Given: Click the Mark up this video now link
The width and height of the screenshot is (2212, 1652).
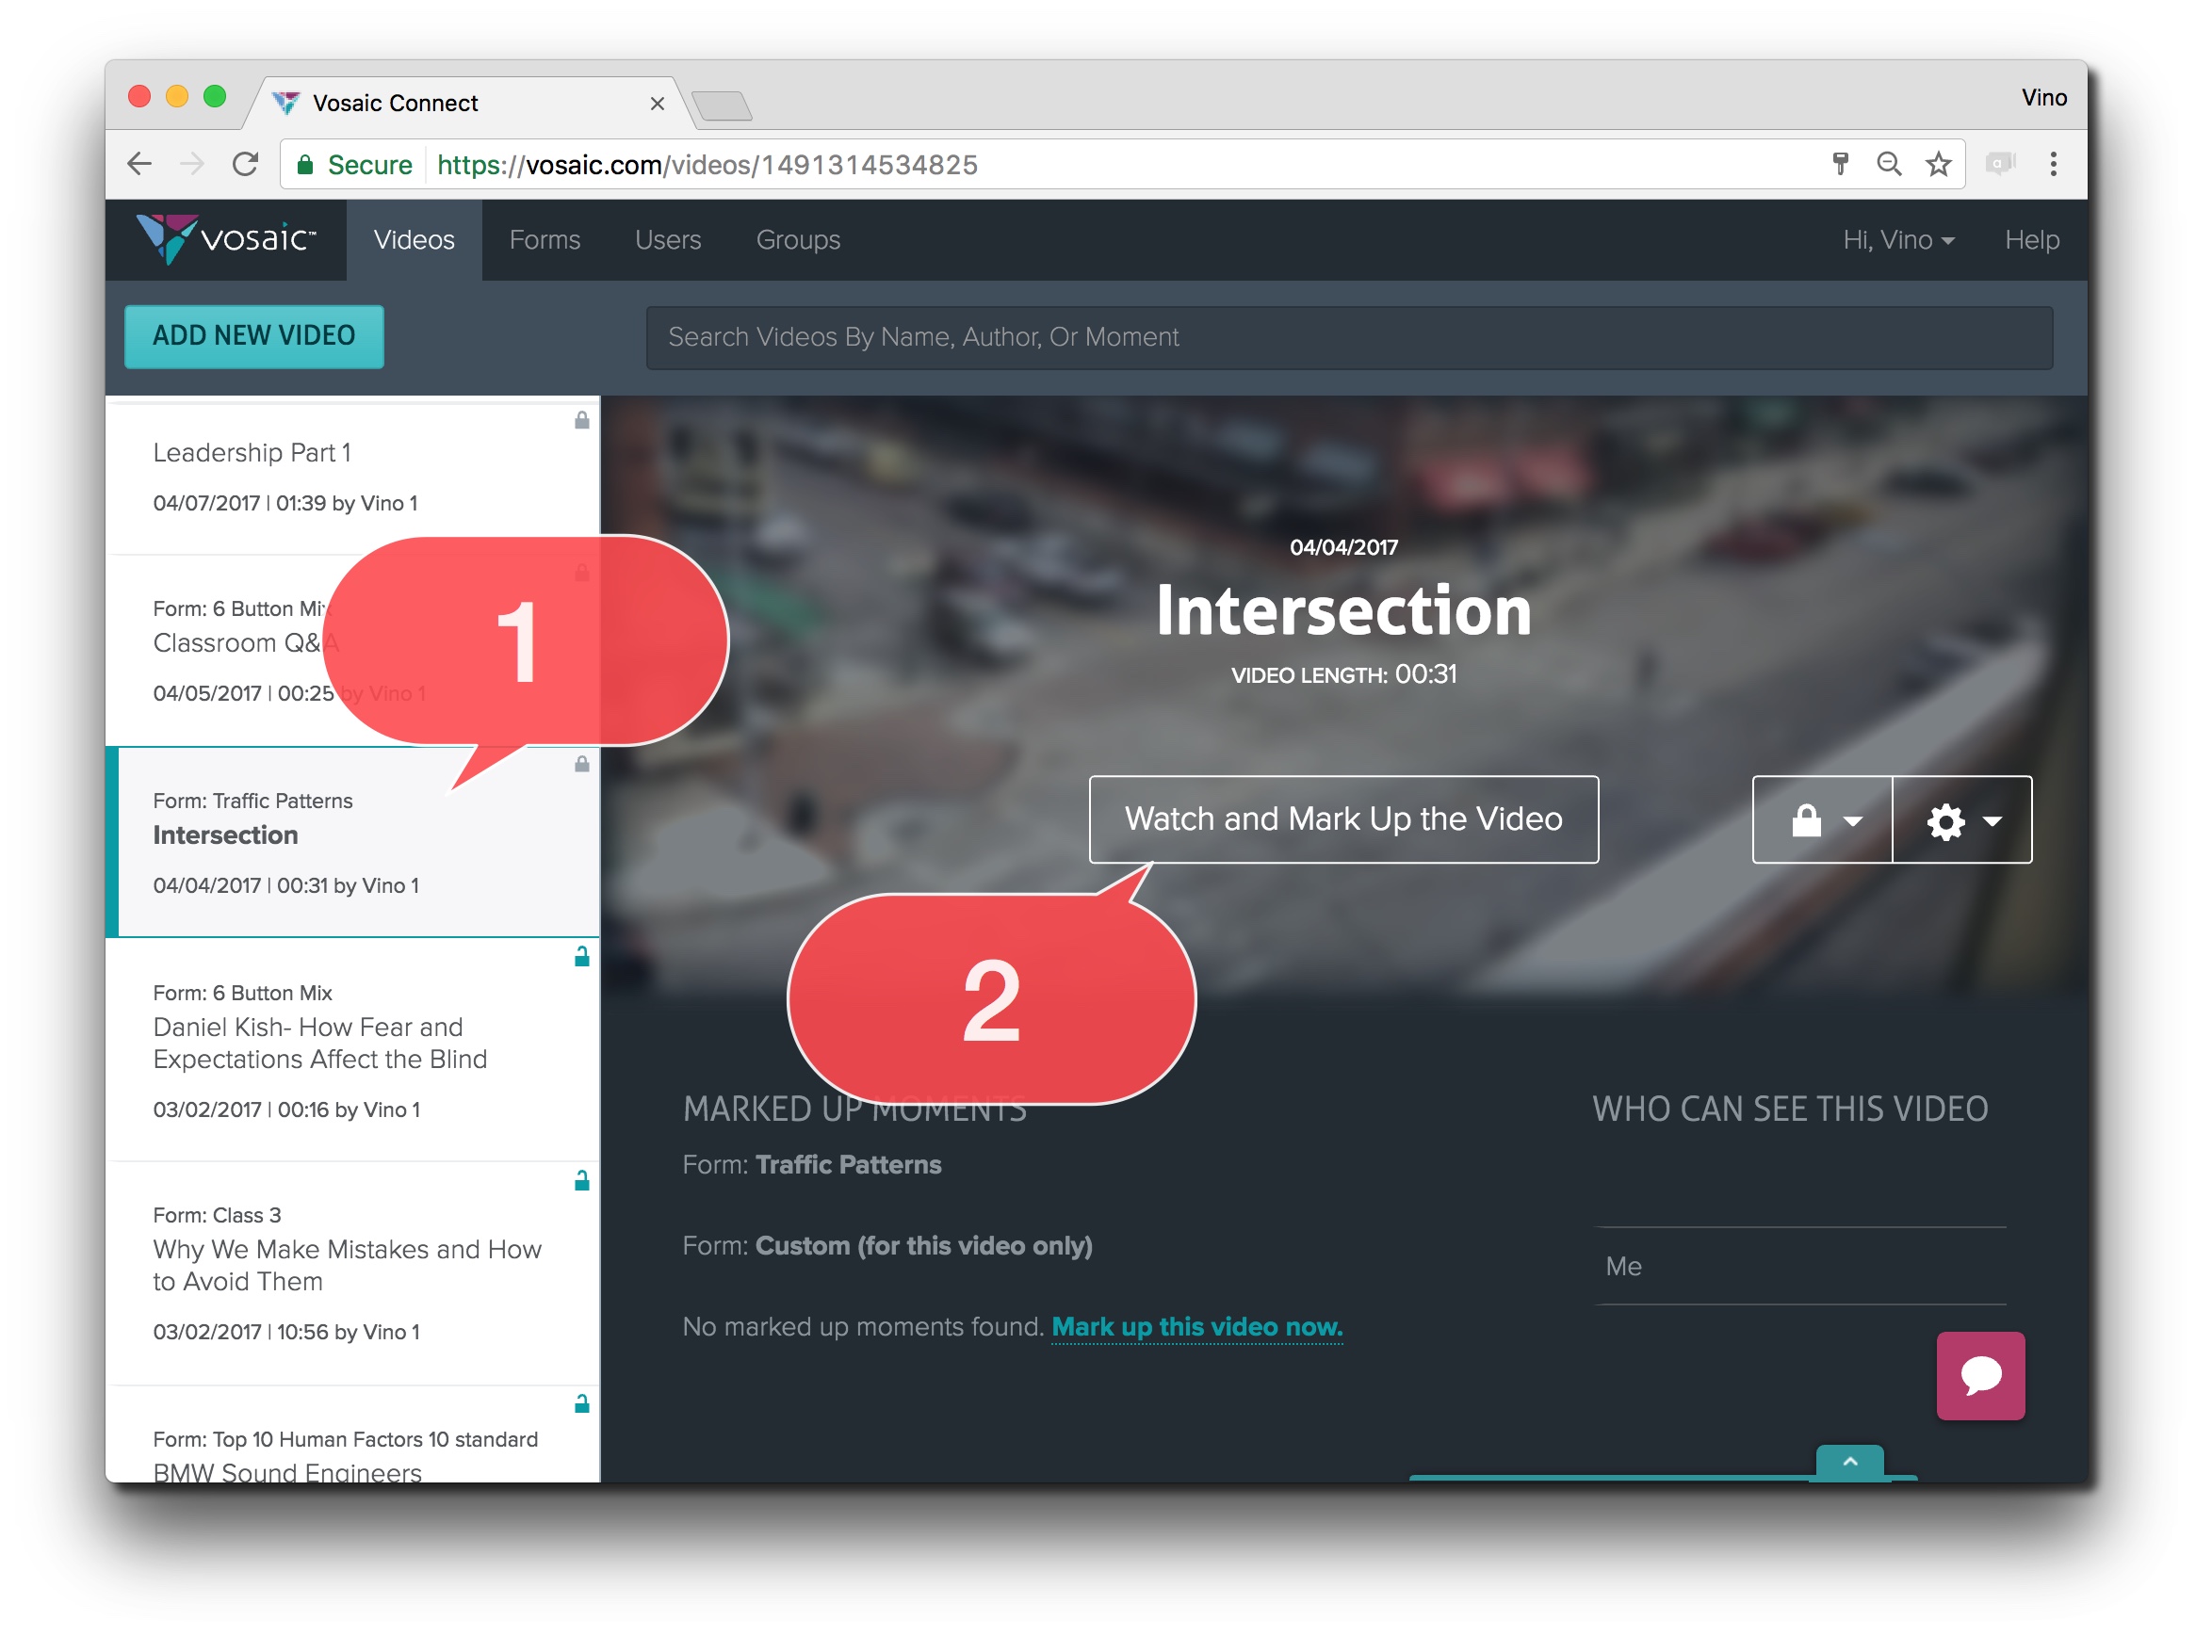Looking at the screenshot, I should pyautogui.click(x=1196, y=1326).
